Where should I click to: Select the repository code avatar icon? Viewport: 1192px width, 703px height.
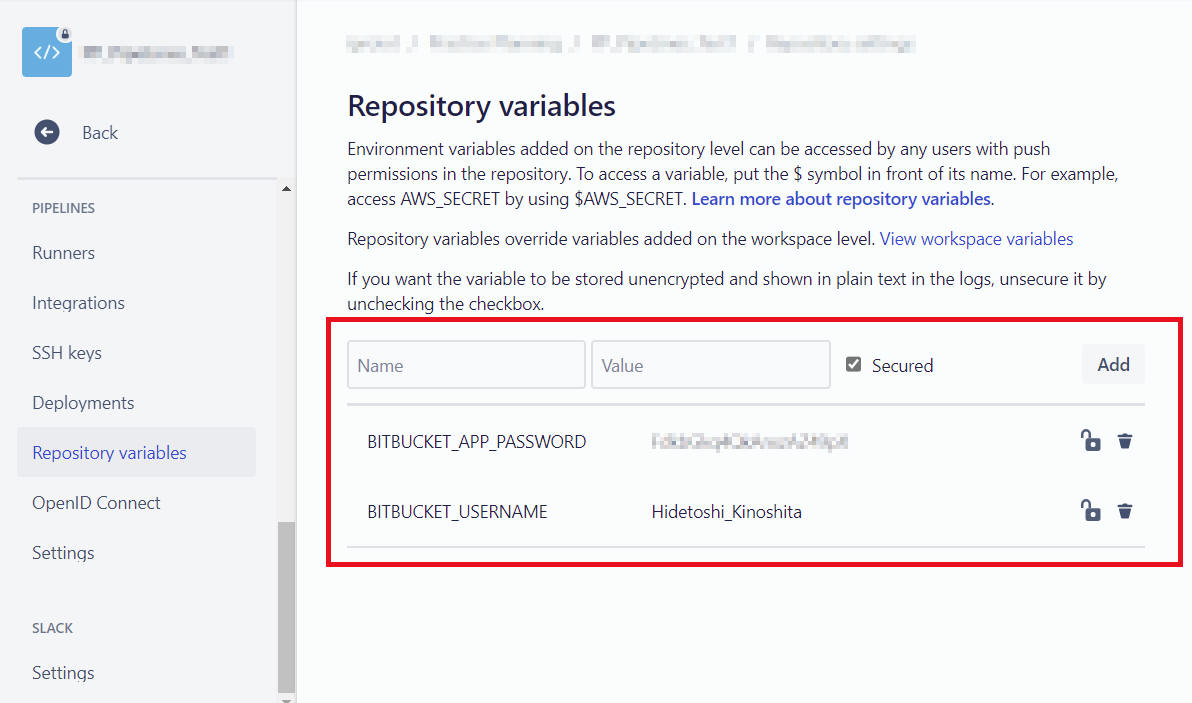46,51
